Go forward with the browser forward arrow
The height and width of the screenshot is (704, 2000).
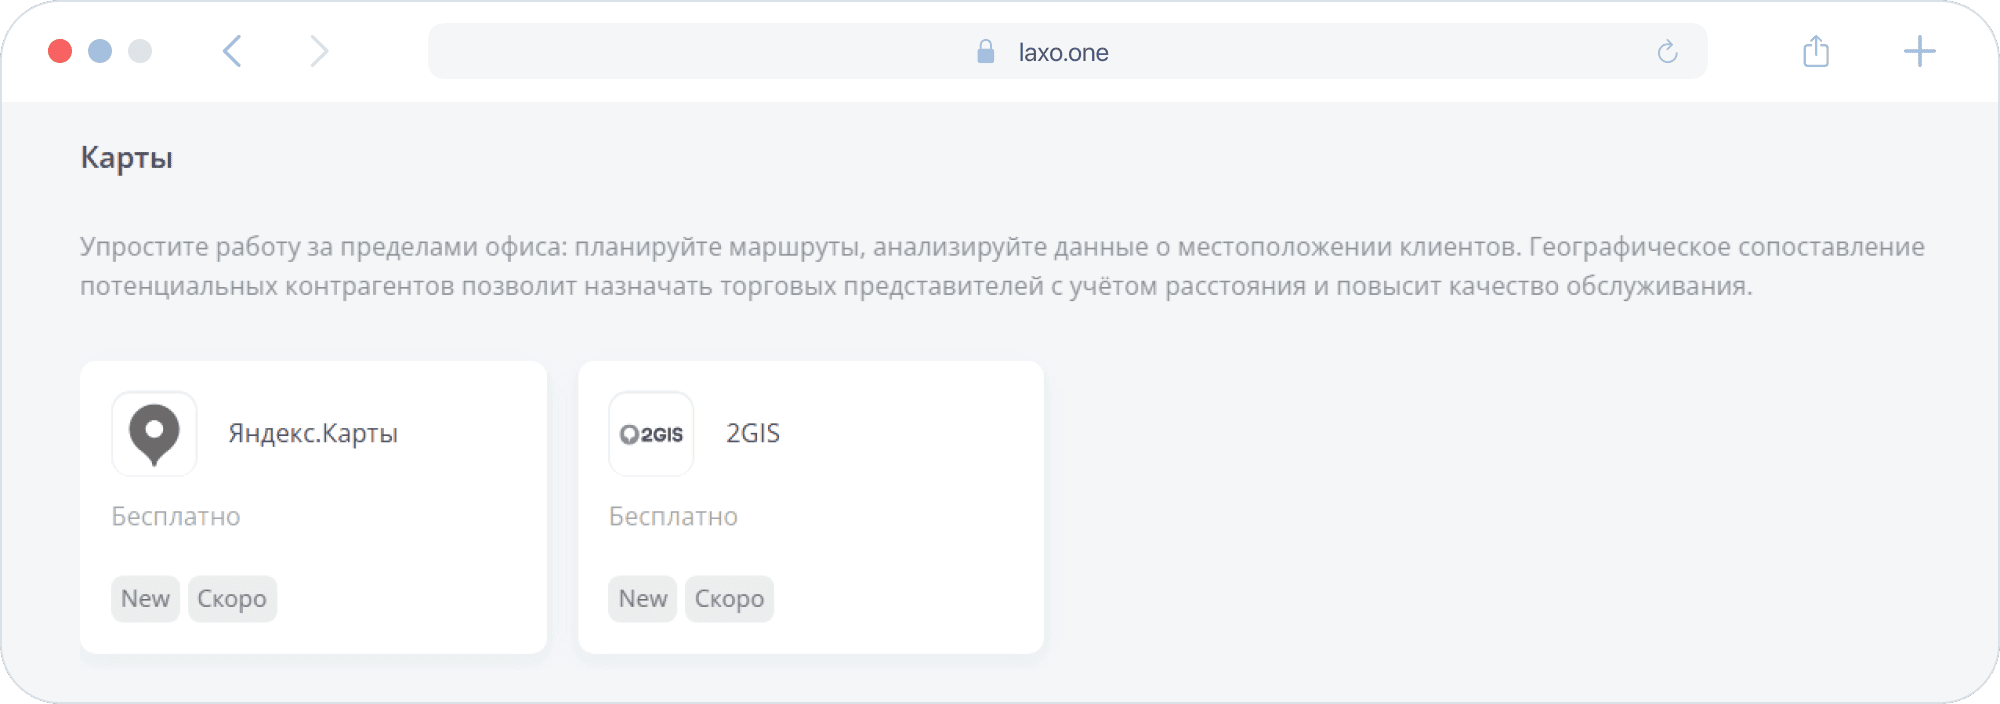click(318, 51)
